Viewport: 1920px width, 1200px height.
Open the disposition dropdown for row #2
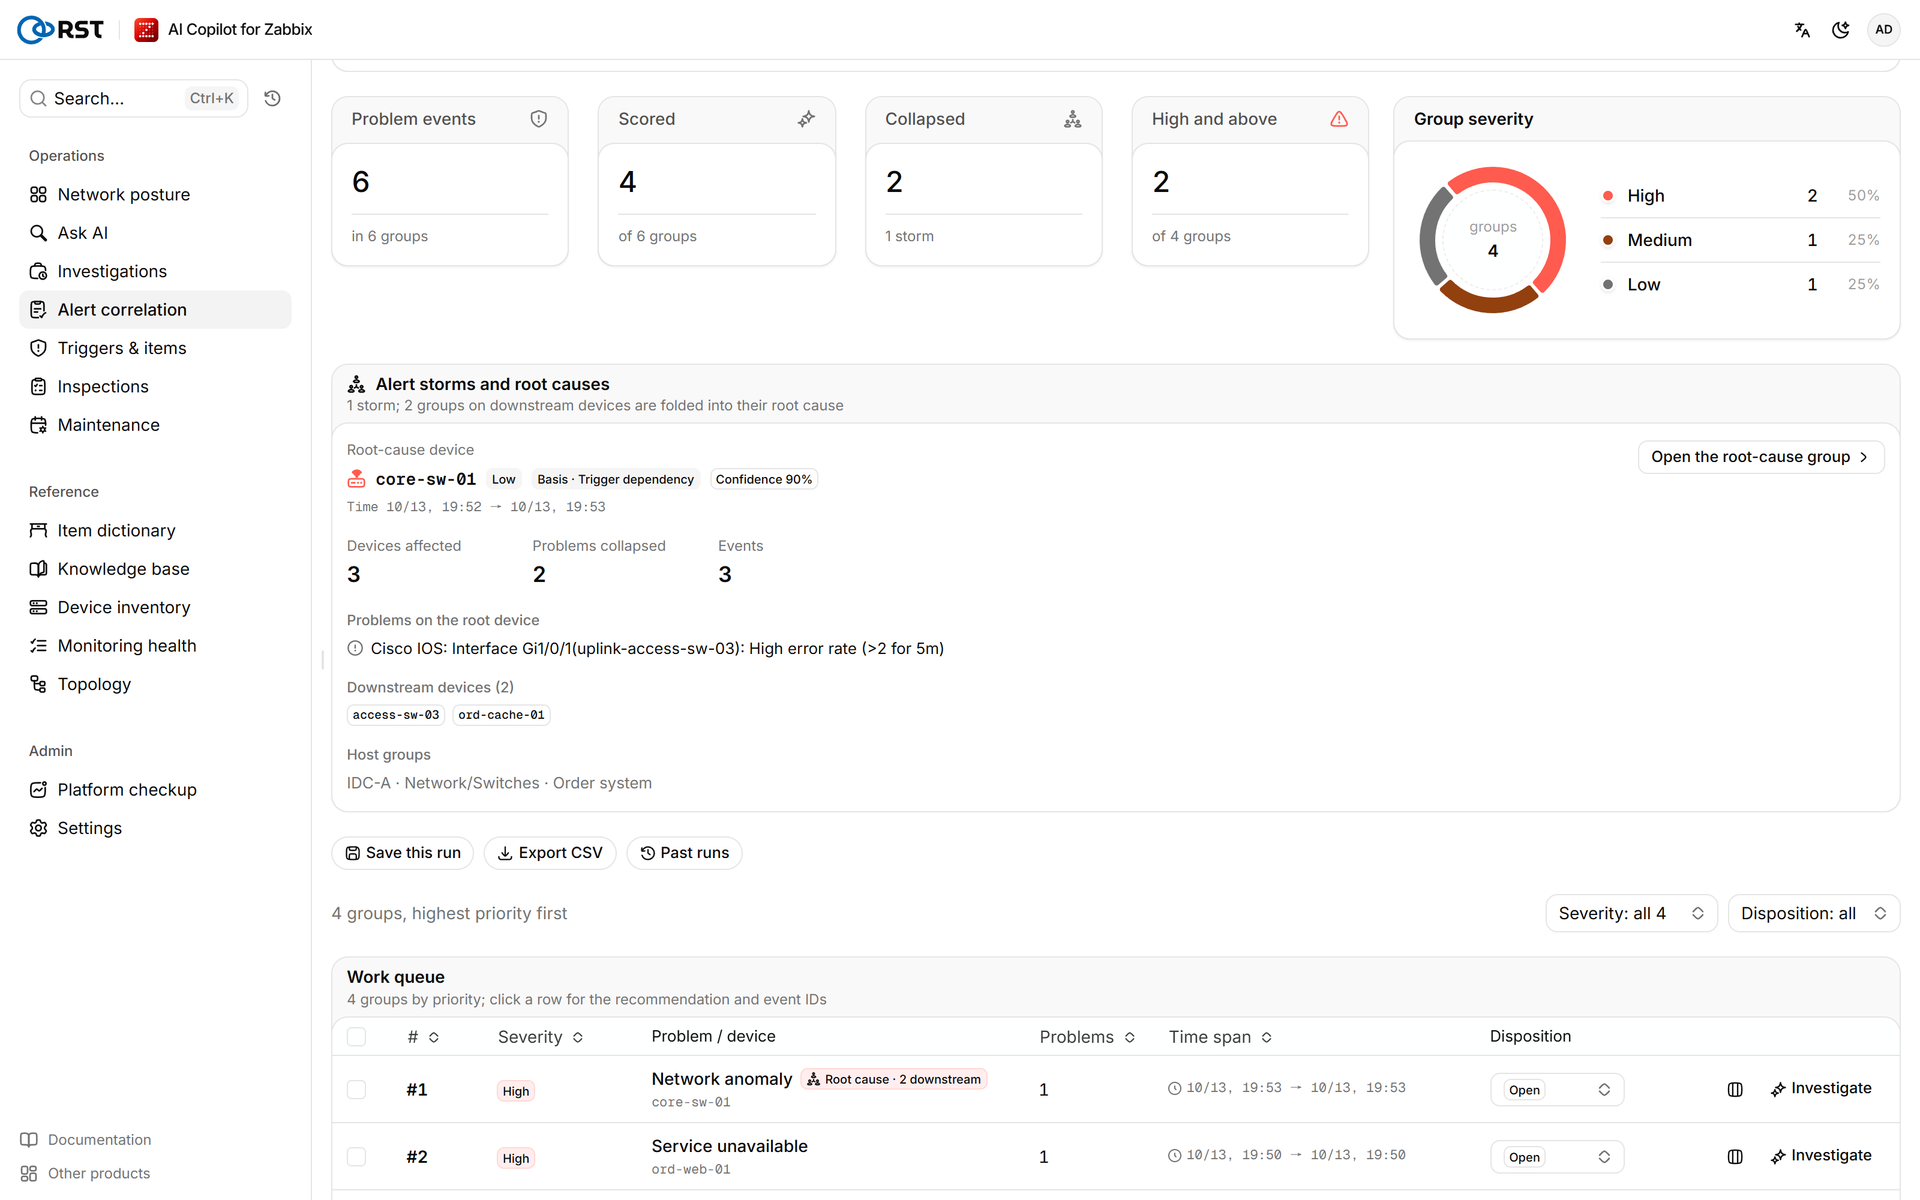1557,1156
